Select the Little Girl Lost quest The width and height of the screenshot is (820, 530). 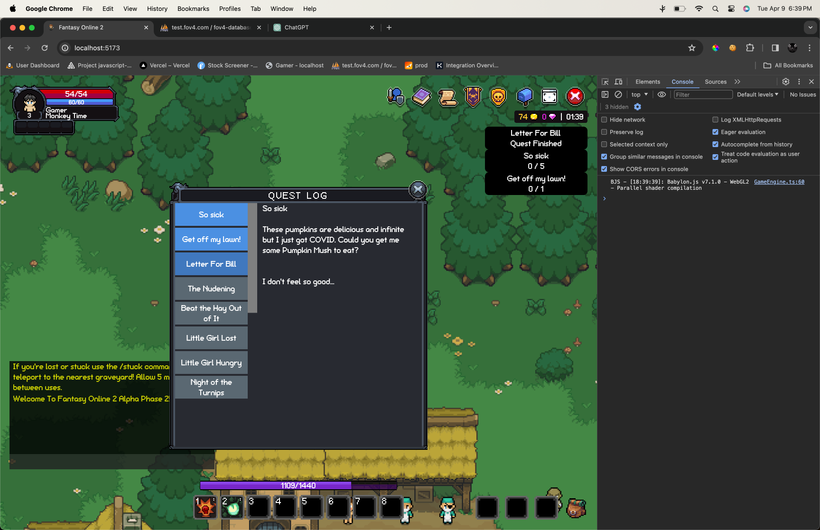pyautogui.click(x=211, y=338)
